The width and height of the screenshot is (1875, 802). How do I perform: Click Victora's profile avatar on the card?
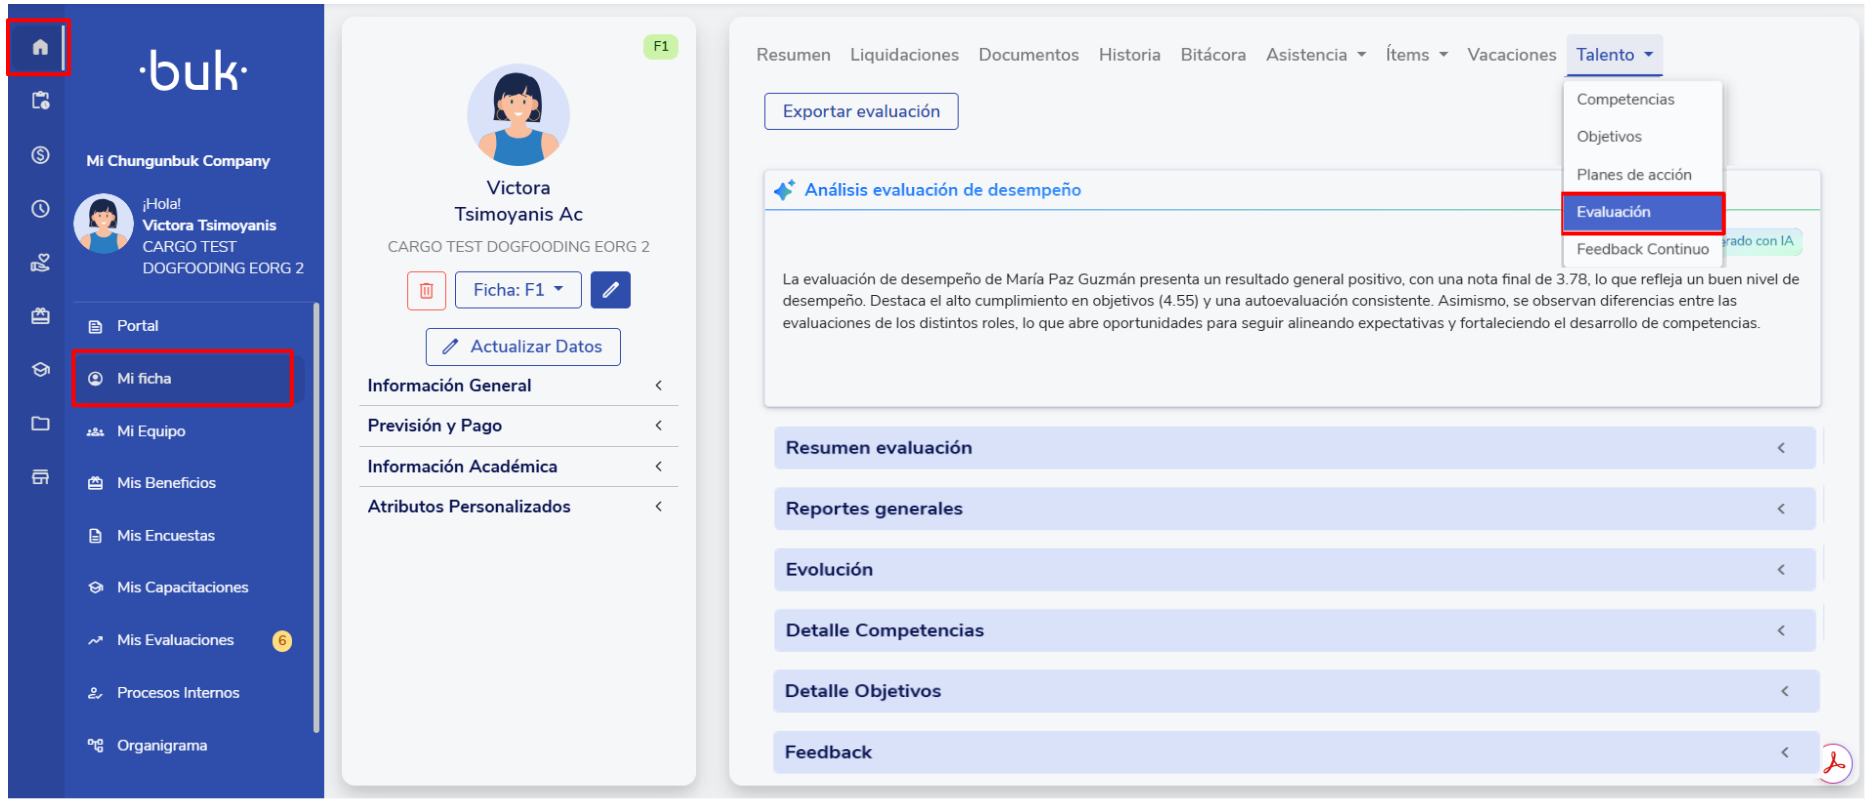518,116
